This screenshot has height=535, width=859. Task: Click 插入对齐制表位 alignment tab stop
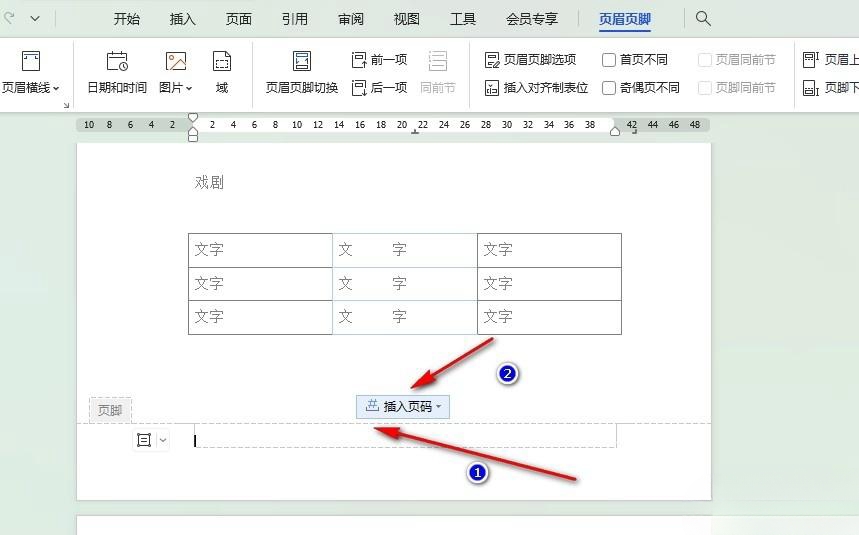click(536, 88)
